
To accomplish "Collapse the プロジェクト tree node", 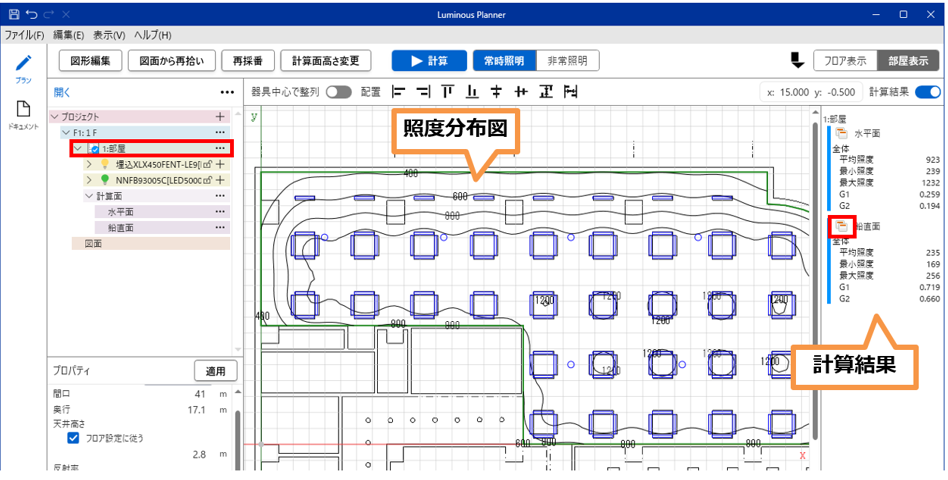I will (x=55, y=117).
